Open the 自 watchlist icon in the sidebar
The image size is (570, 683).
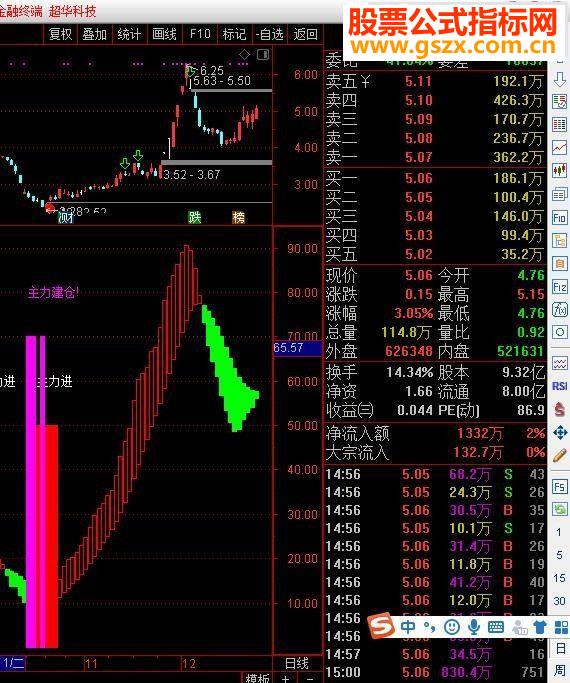point(560,264)
